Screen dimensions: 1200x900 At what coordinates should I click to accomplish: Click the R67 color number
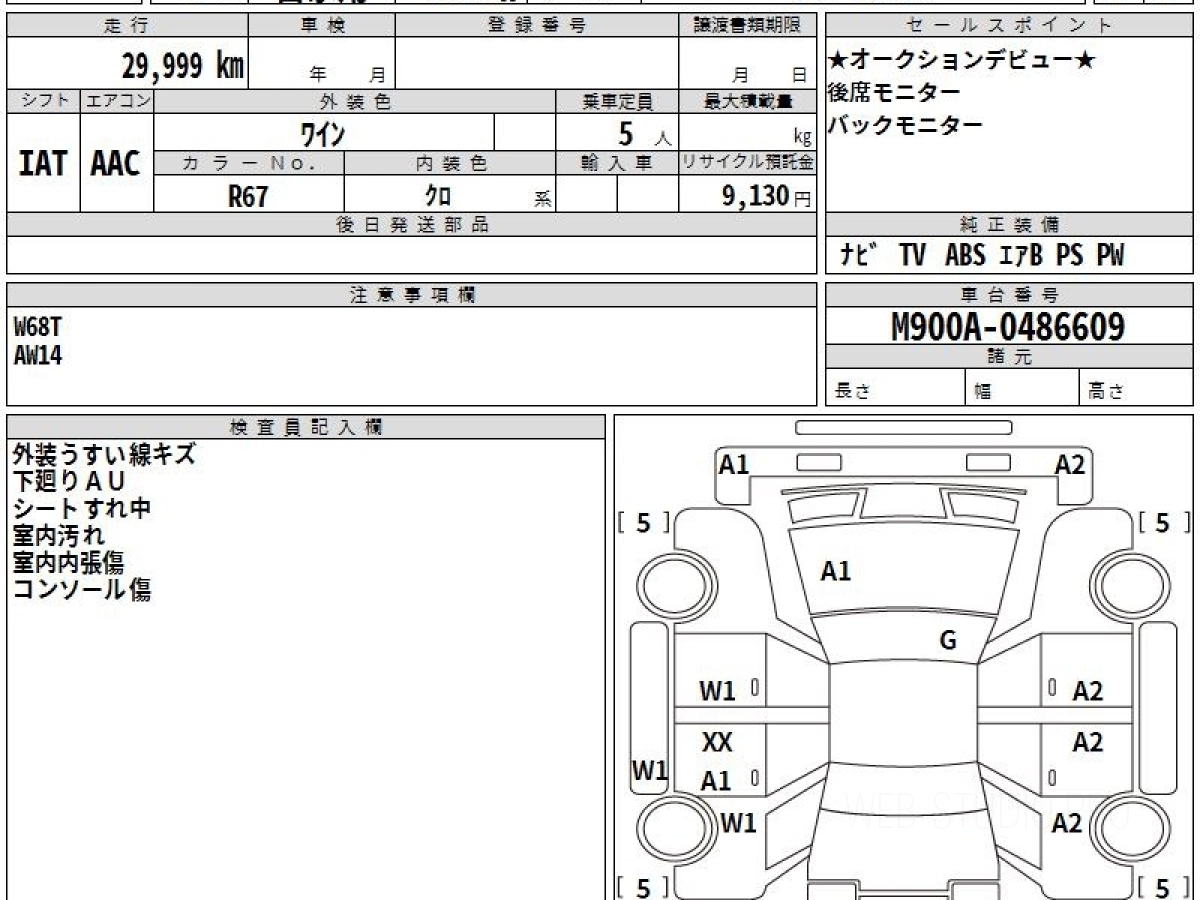pos(248,196)
